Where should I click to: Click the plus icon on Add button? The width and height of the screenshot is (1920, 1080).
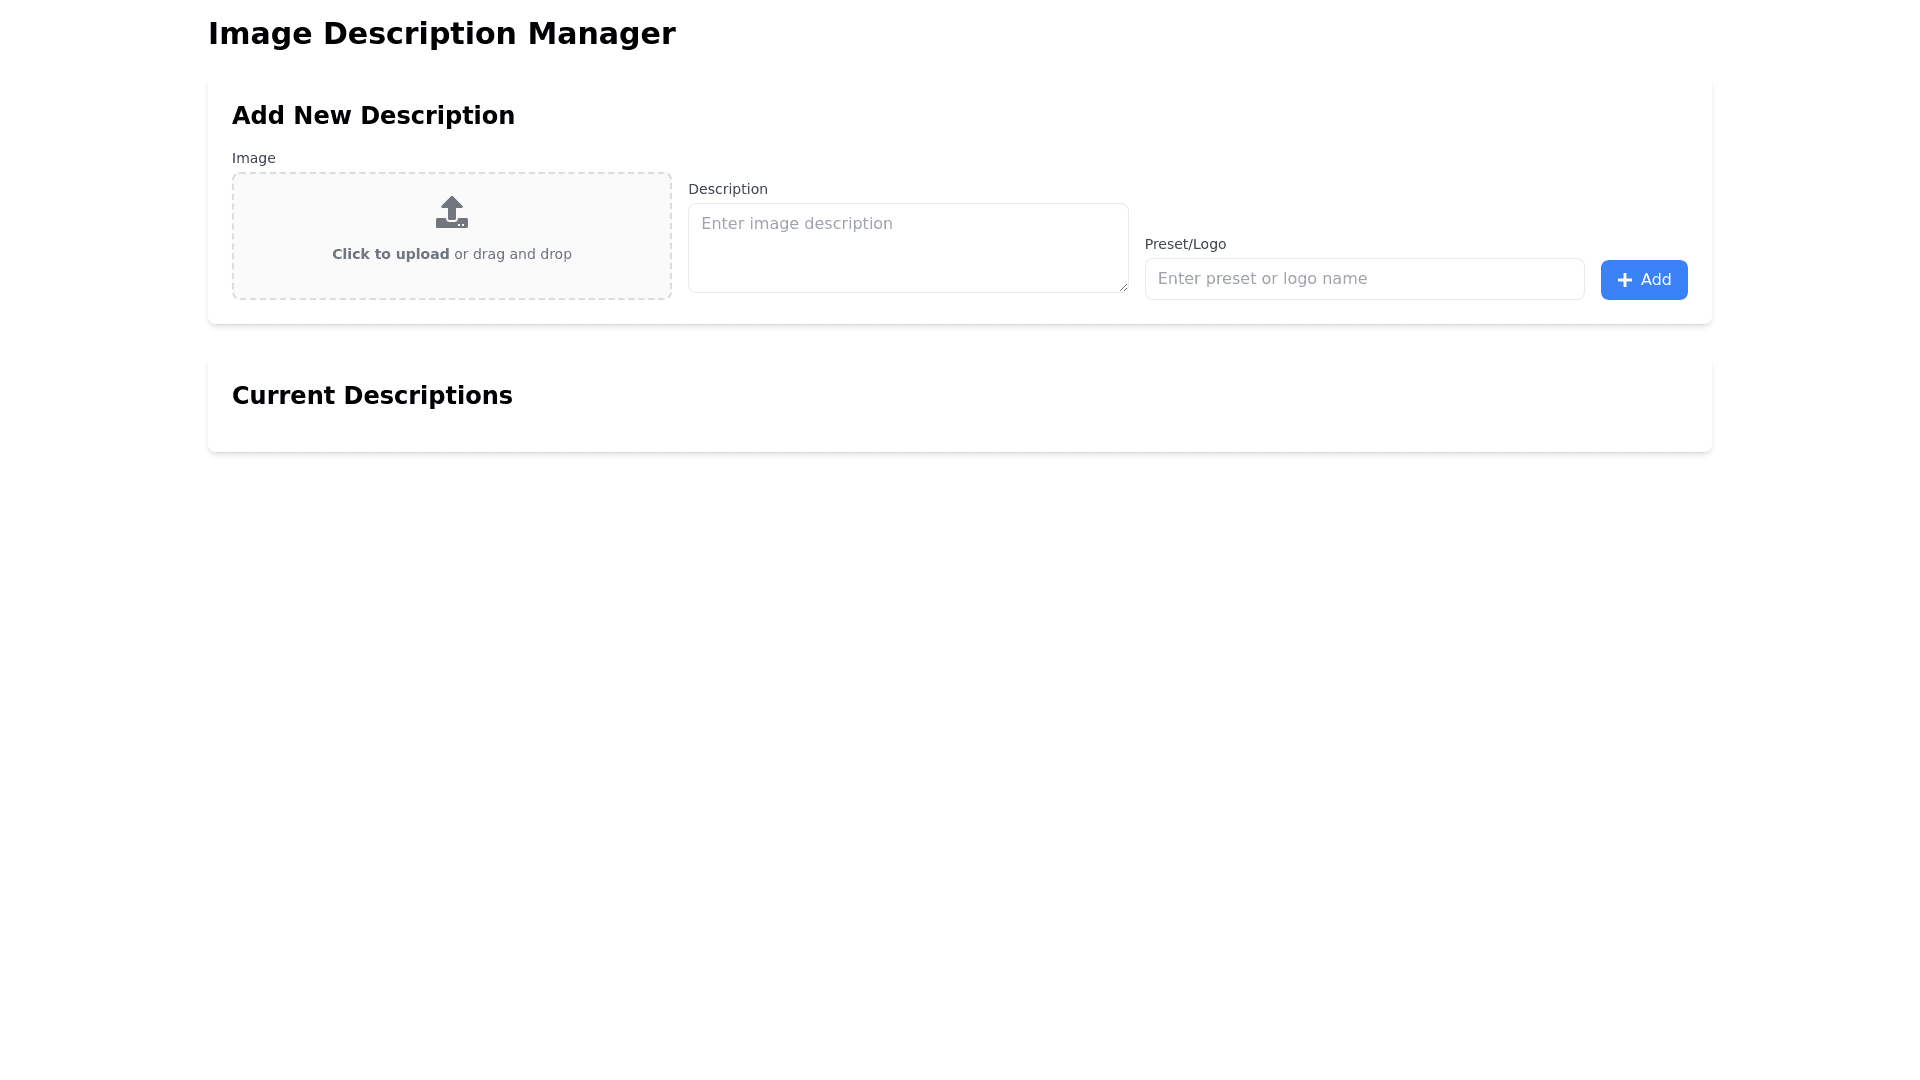tap(1625, 280)
